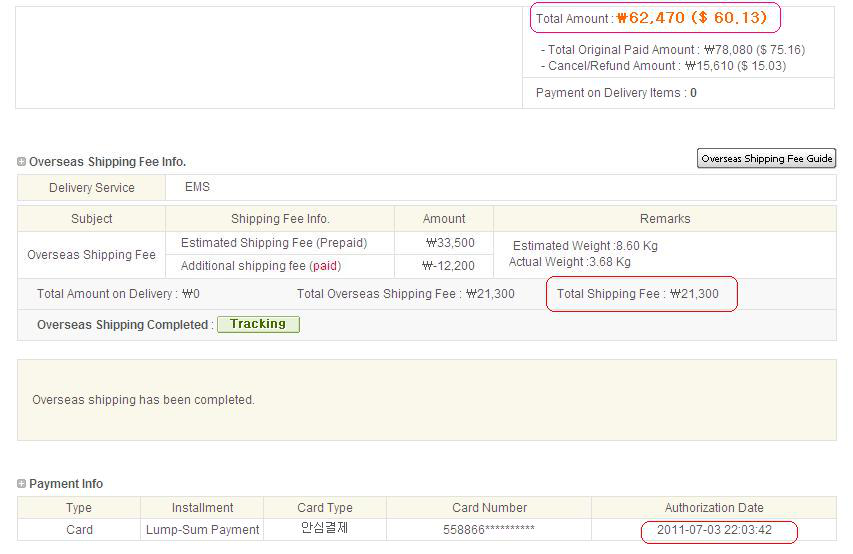Select the Estimated Shipping Fee (Prepaid) row

pyautogui.click(x=274, y=243)
